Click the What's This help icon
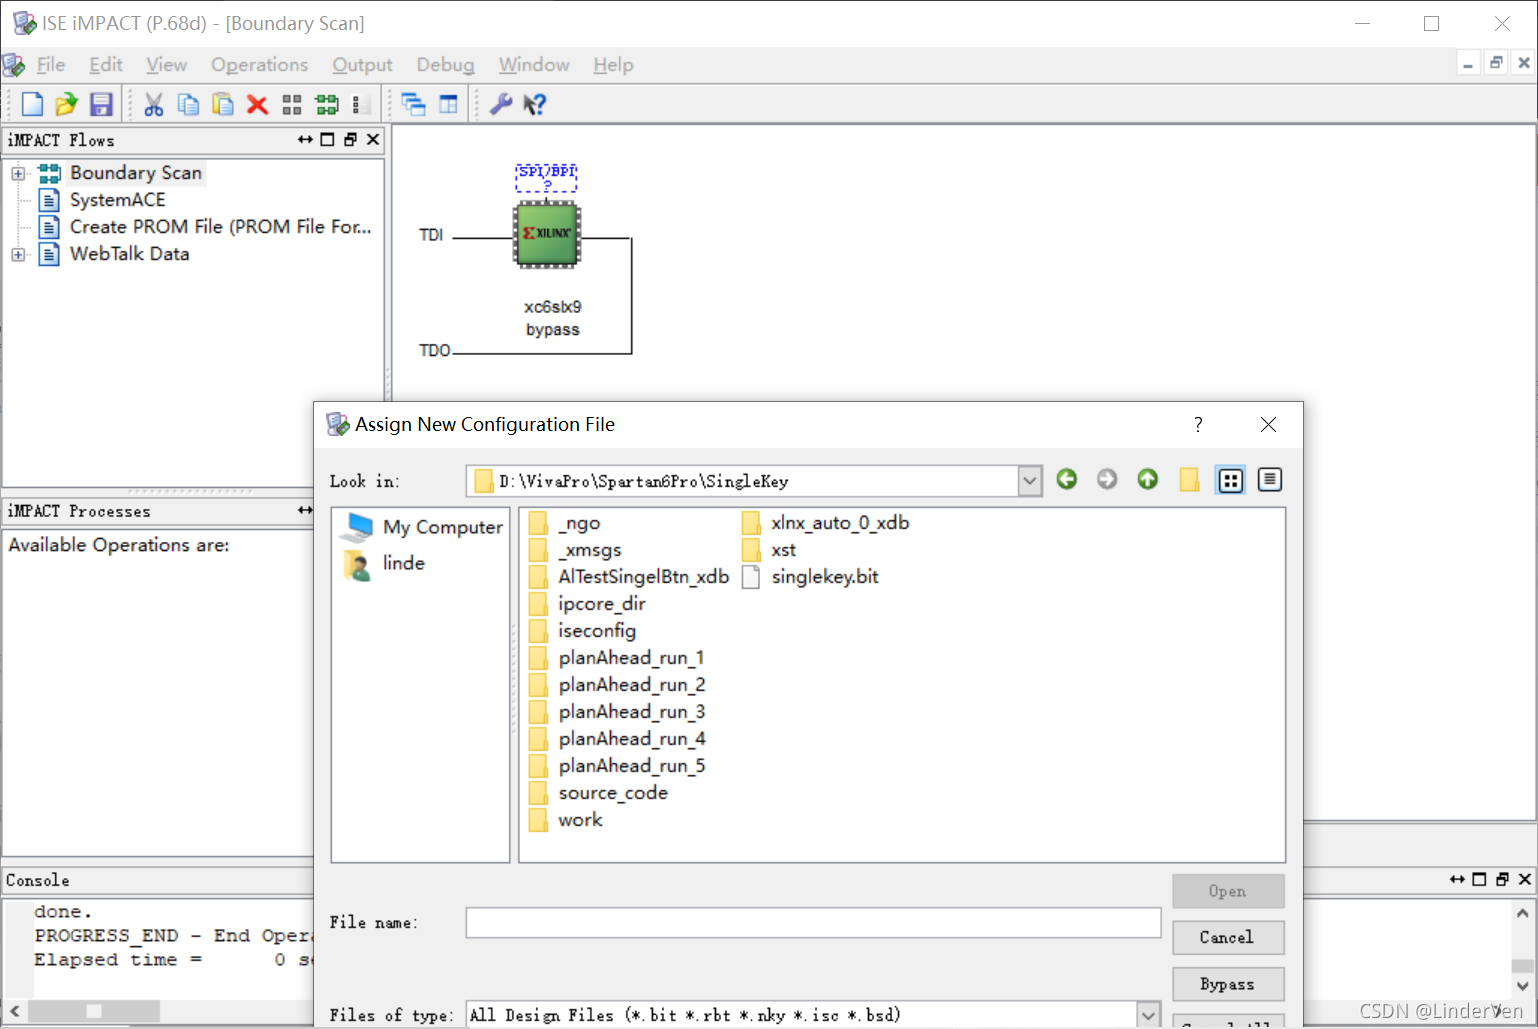 535,104
